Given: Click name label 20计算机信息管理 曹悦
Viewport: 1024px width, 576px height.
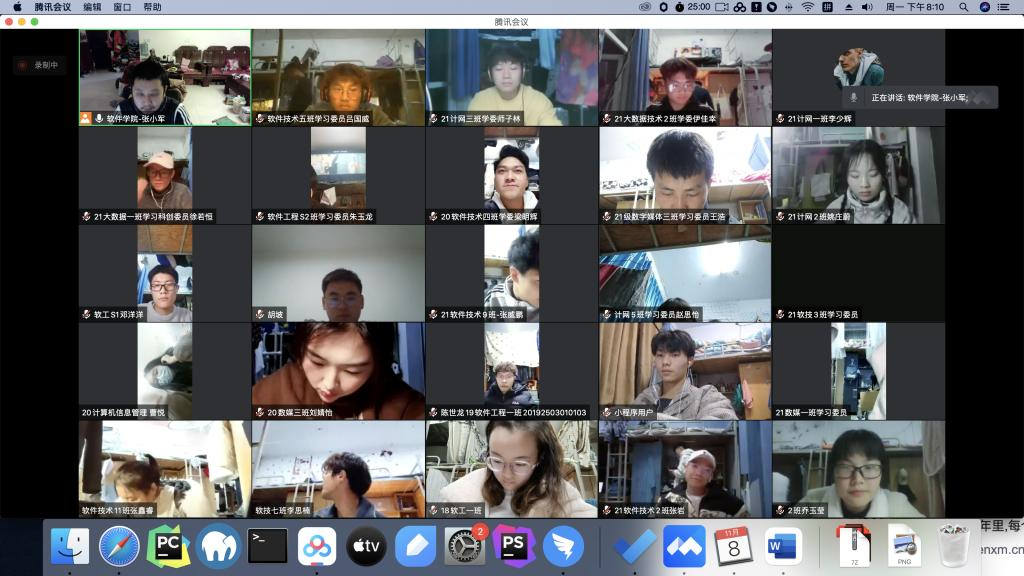Looking at the screenshot, I should click(x=123, y=413).
